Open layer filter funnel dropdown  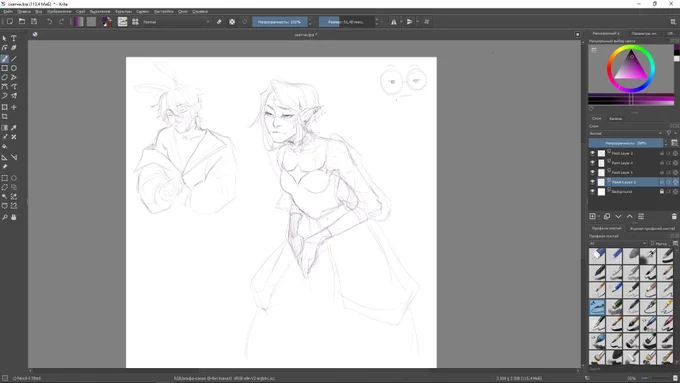click(670, 134)
